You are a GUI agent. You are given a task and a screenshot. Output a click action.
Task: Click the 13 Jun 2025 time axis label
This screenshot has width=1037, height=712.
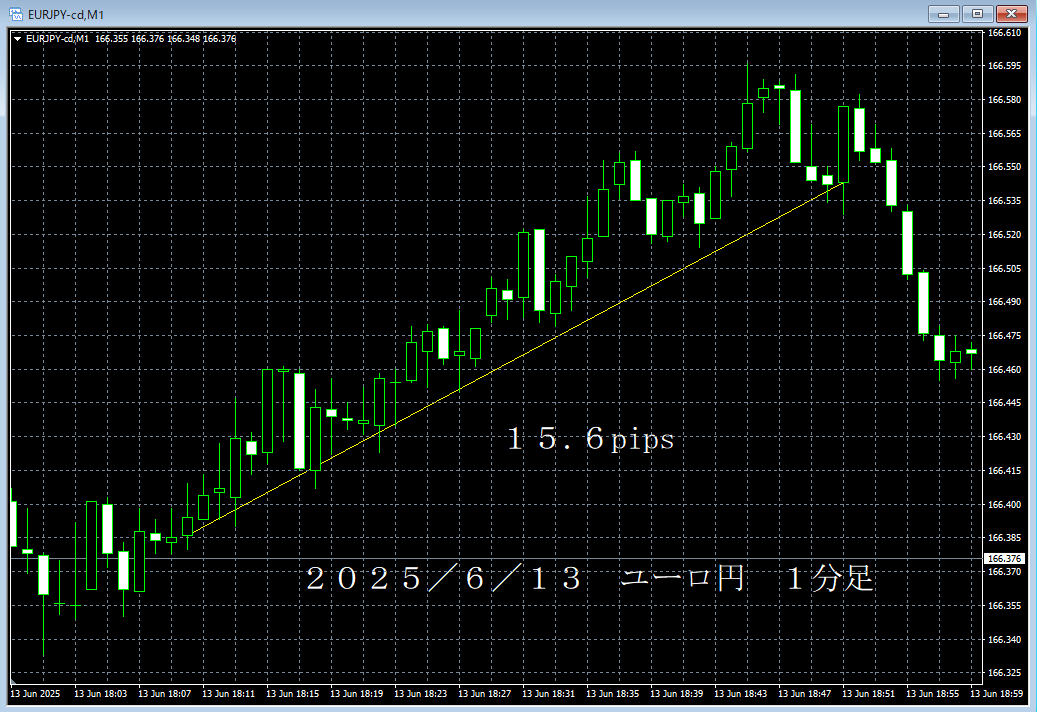click(35, 693)
